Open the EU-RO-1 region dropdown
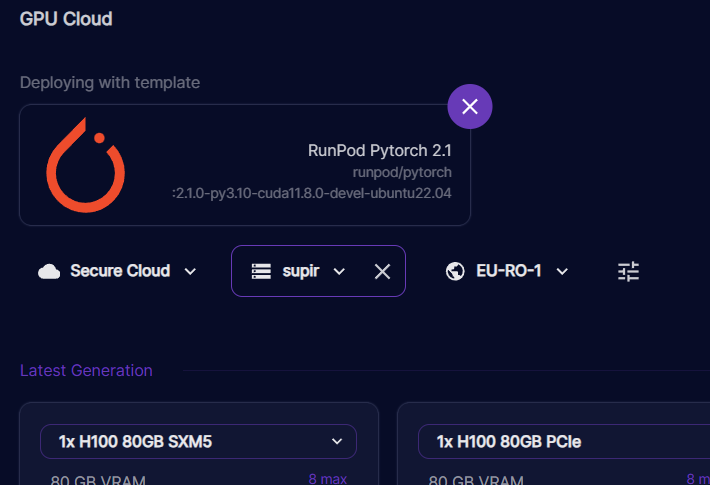This screenshot has height=485, width=710. [507, 271]
